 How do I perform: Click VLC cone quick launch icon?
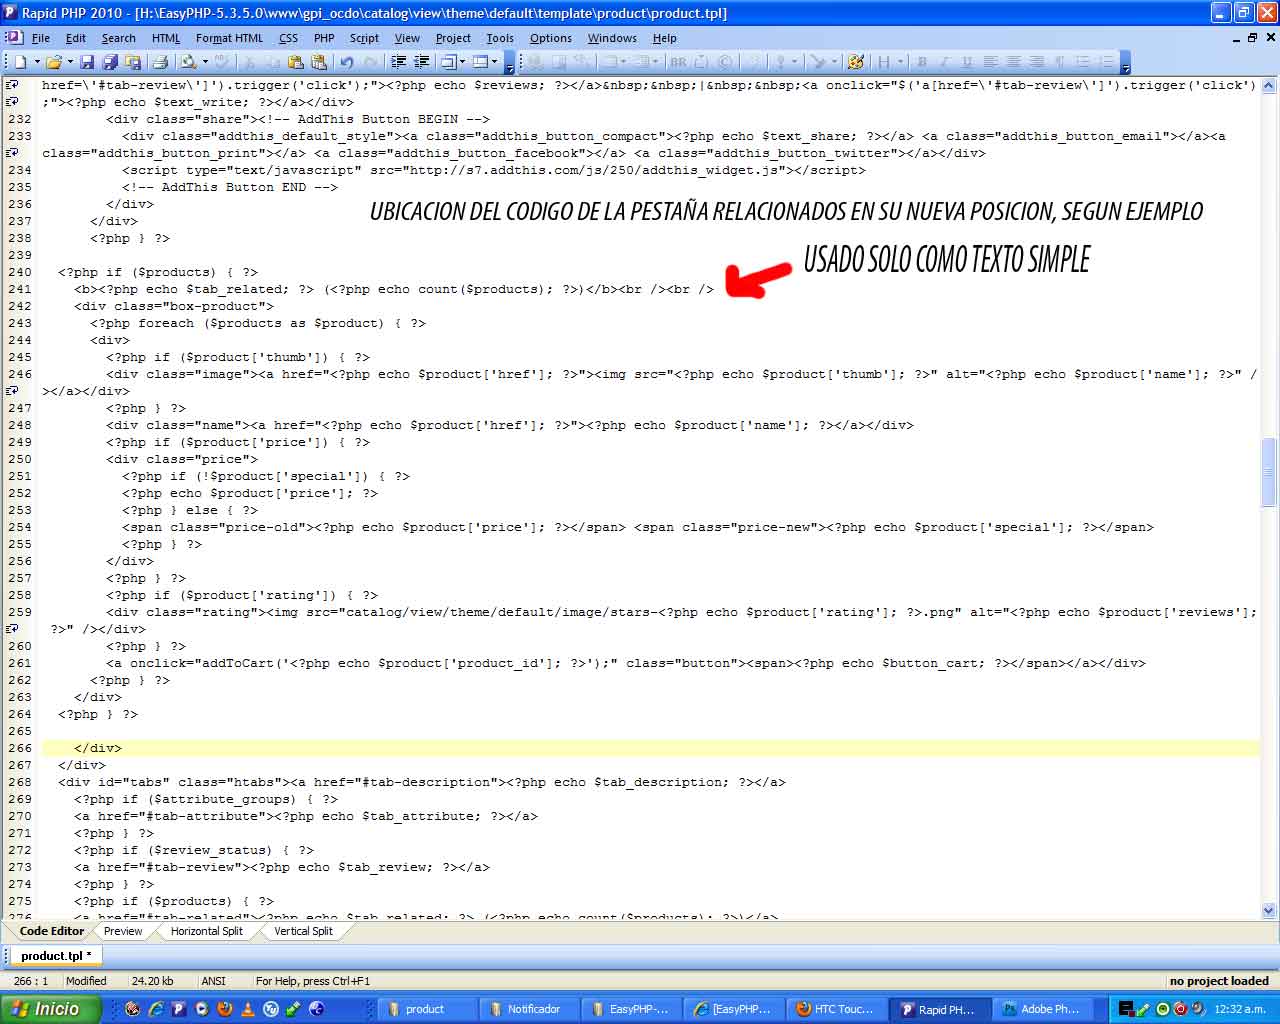(248, 1009)
